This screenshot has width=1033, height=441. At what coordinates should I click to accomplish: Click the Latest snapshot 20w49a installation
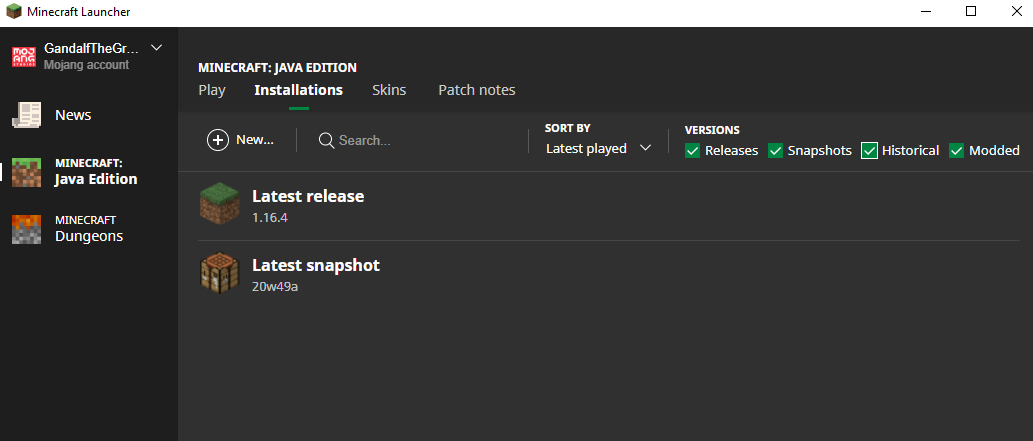[x=315, y=275]
